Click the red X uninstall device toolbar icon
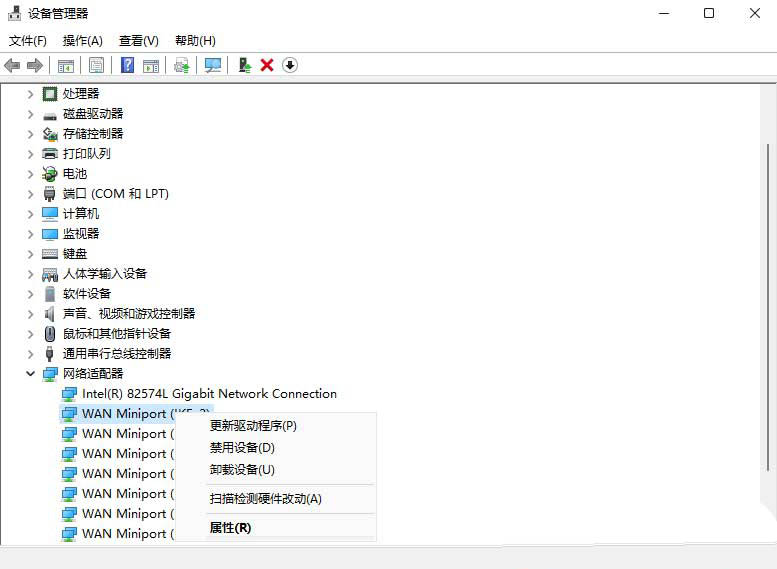777x569 pixels. pos(267,65)
